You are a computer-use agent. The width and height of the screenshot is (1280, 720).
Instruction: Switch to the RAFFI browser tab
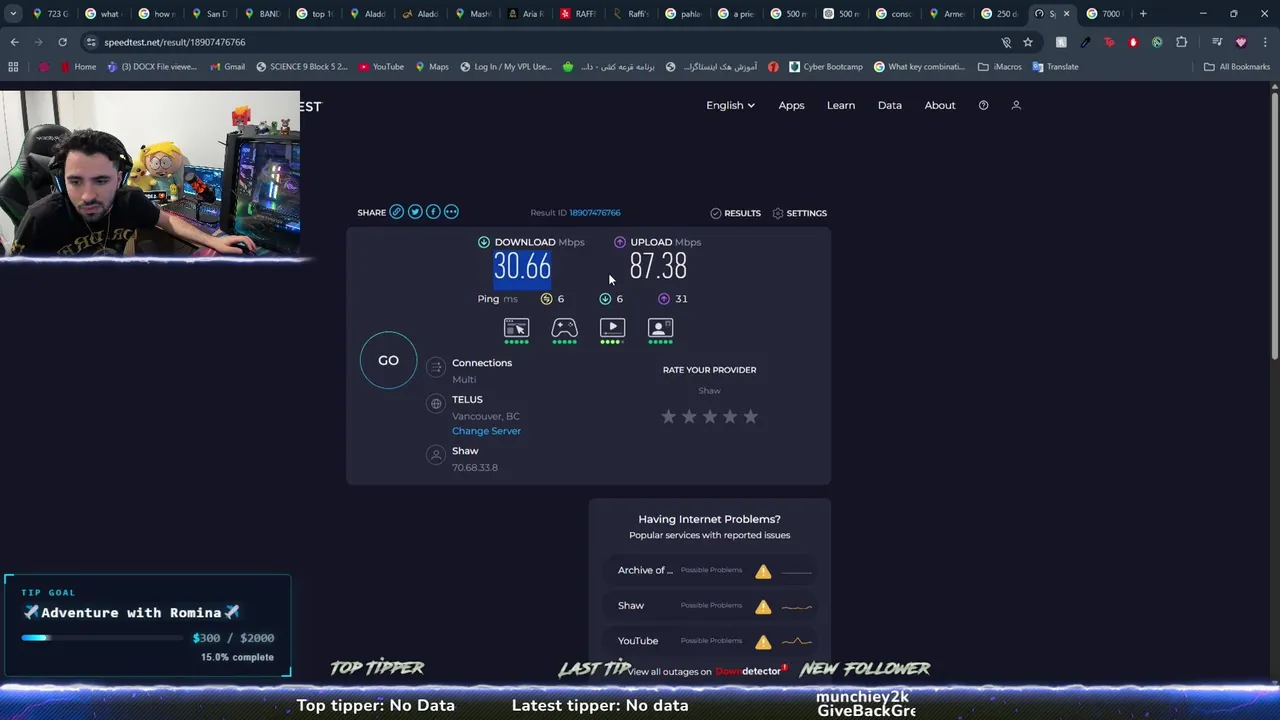click(x=579, y=14)
